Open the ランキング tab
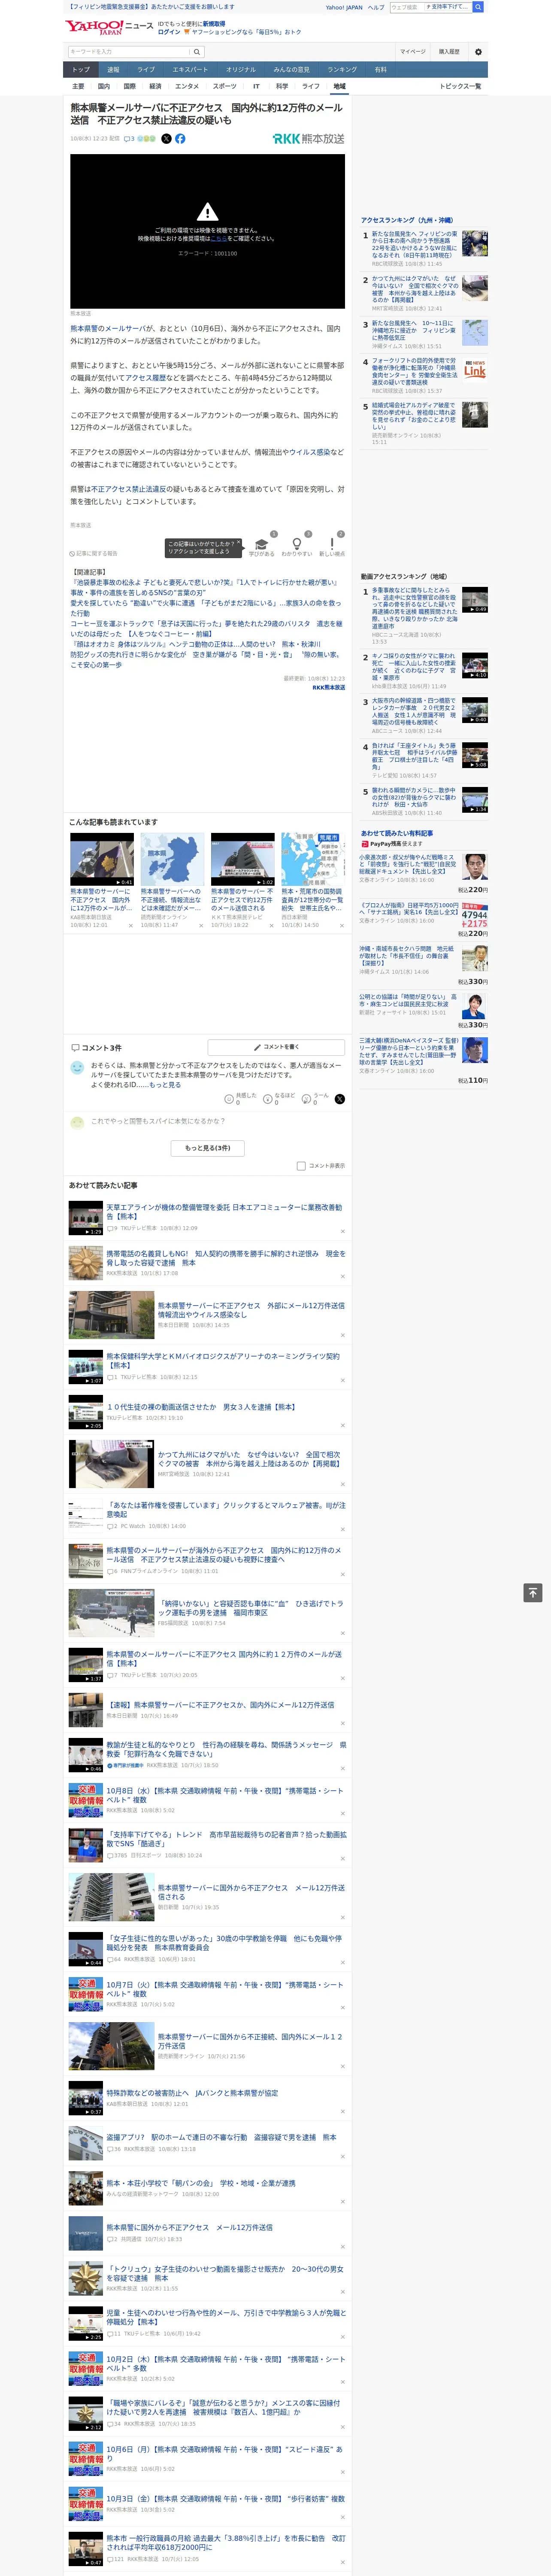Image resolution: width=551 pixels, height=2576 pixels. click(x=342, y=70)
